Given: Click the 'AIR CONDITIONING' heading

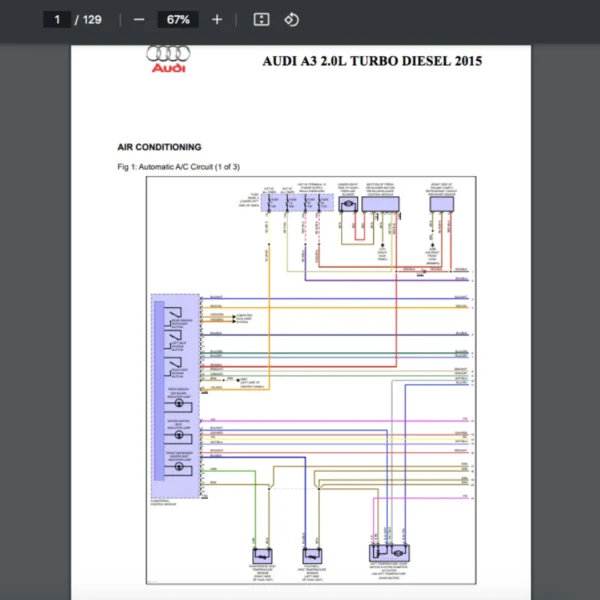Looking at the screenshot, I should pos(159,147).
